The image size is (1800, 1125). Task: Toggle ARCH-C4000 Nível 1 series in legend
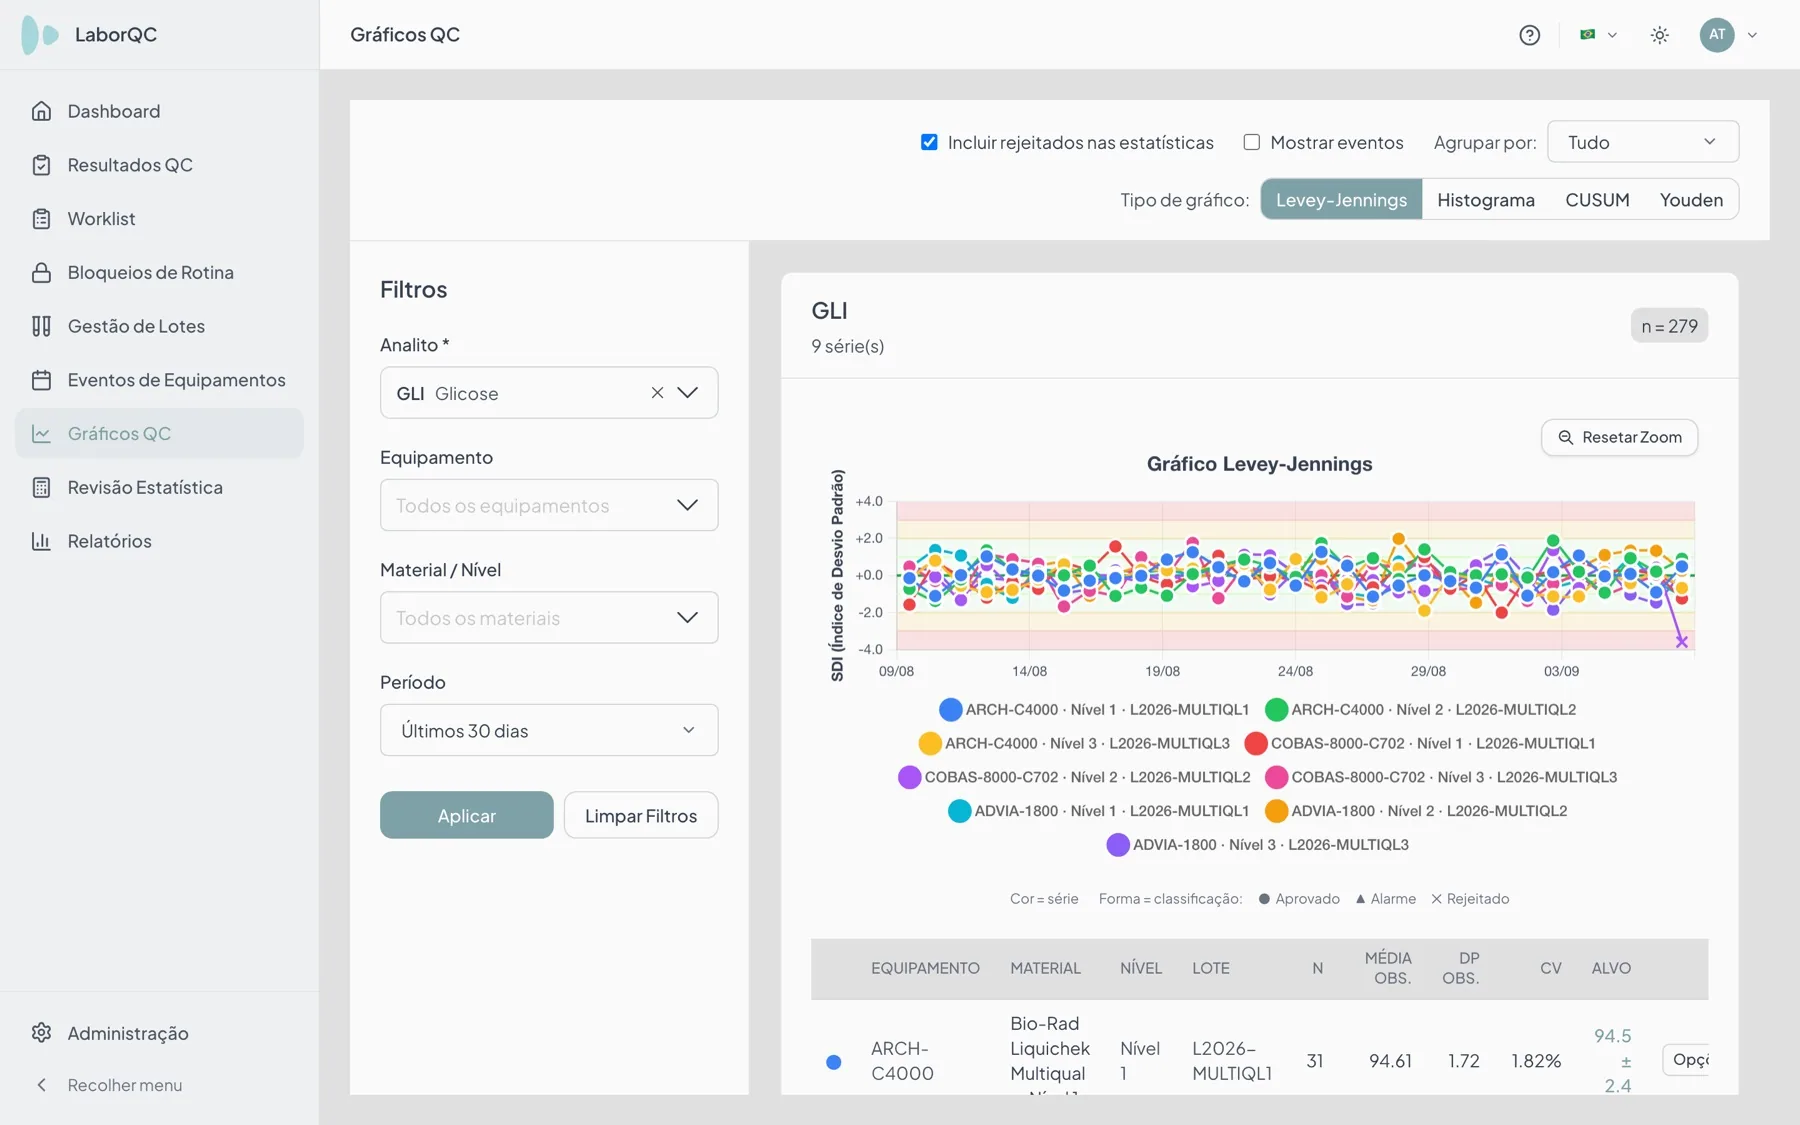coord(1094,710)
